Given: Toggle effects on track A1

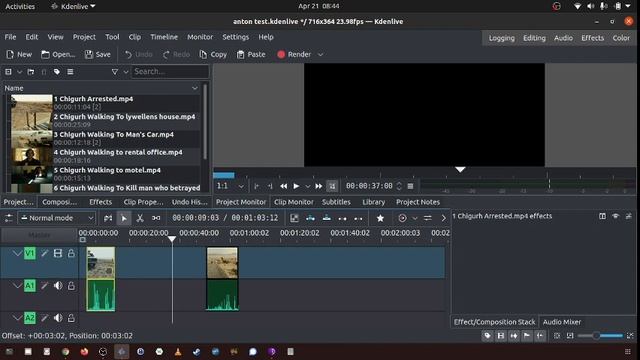Looking at the screenshot, I should click(44, 286).
